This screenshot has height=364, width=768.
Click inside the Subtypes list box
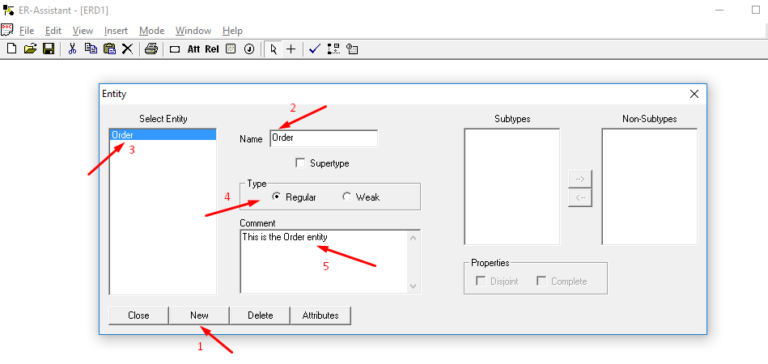point(512,187)
